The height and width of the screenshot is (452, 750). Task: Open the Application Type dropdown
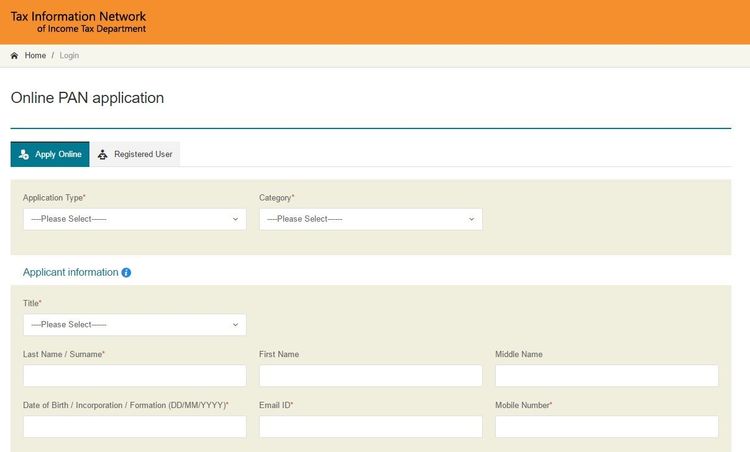click(x=134, y=219)
